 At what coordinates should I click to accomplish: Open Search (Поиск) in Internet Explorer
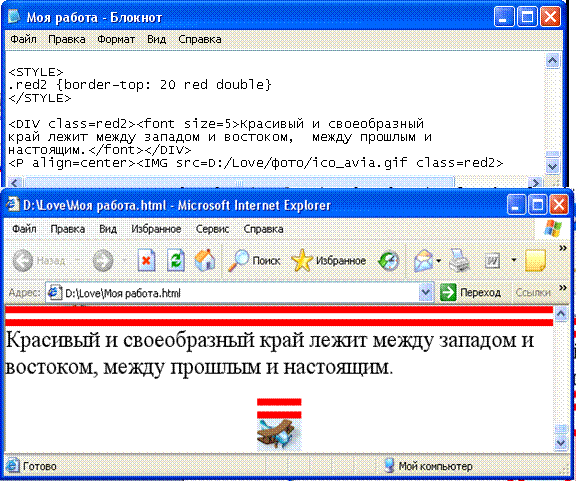tap(254, 261)
